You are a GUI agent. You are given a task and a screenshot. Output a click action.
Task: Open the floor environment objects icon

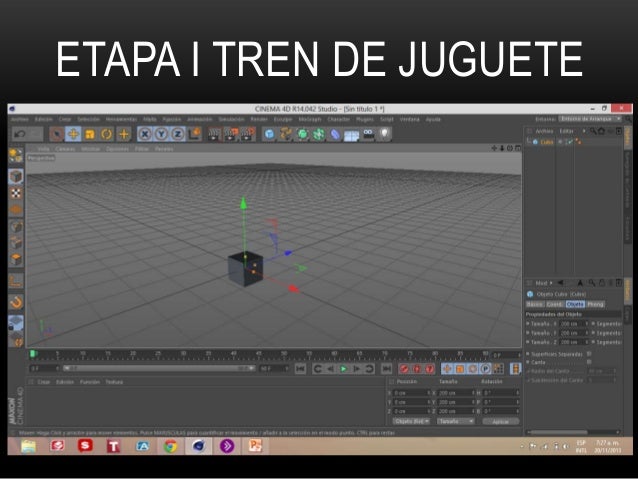tap(352, 135)
